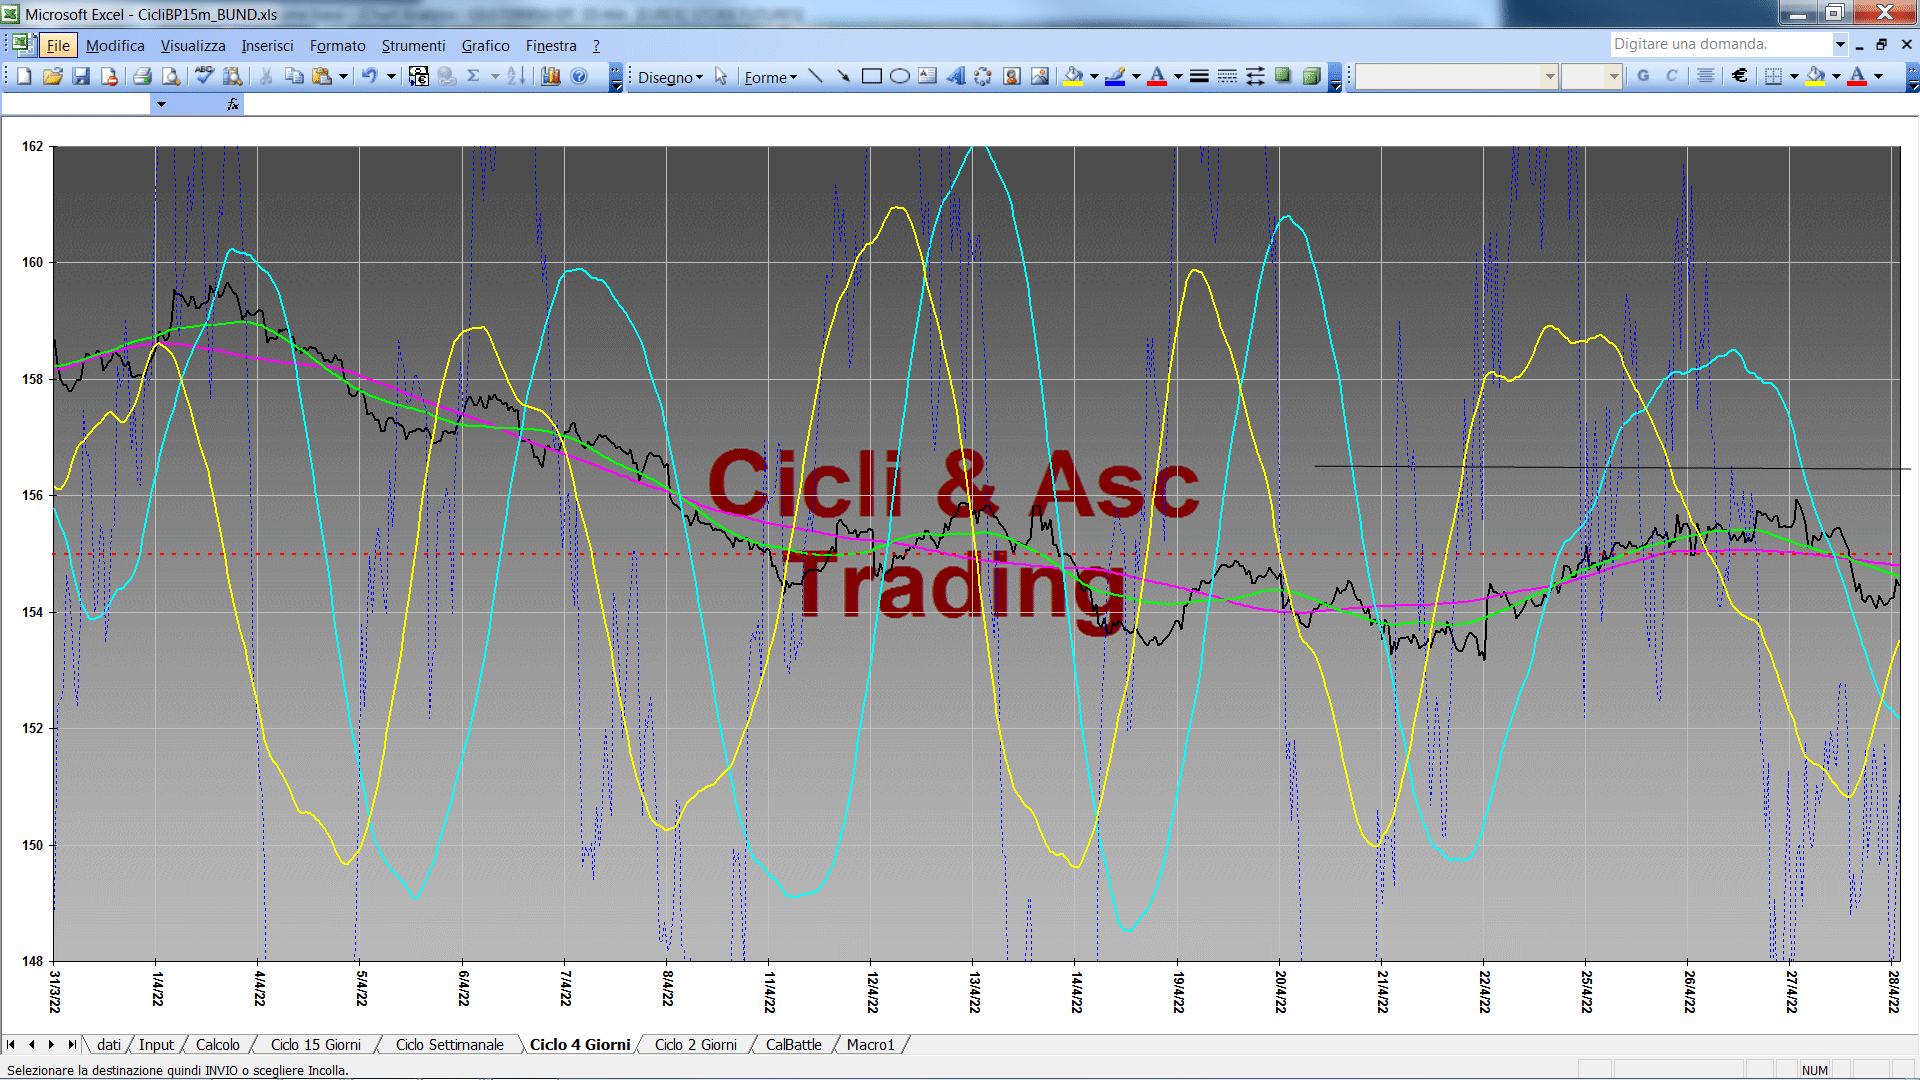Create a new workbook with the New icon
Viewport: 1920px width, 1080px height.
pos(24,76)
